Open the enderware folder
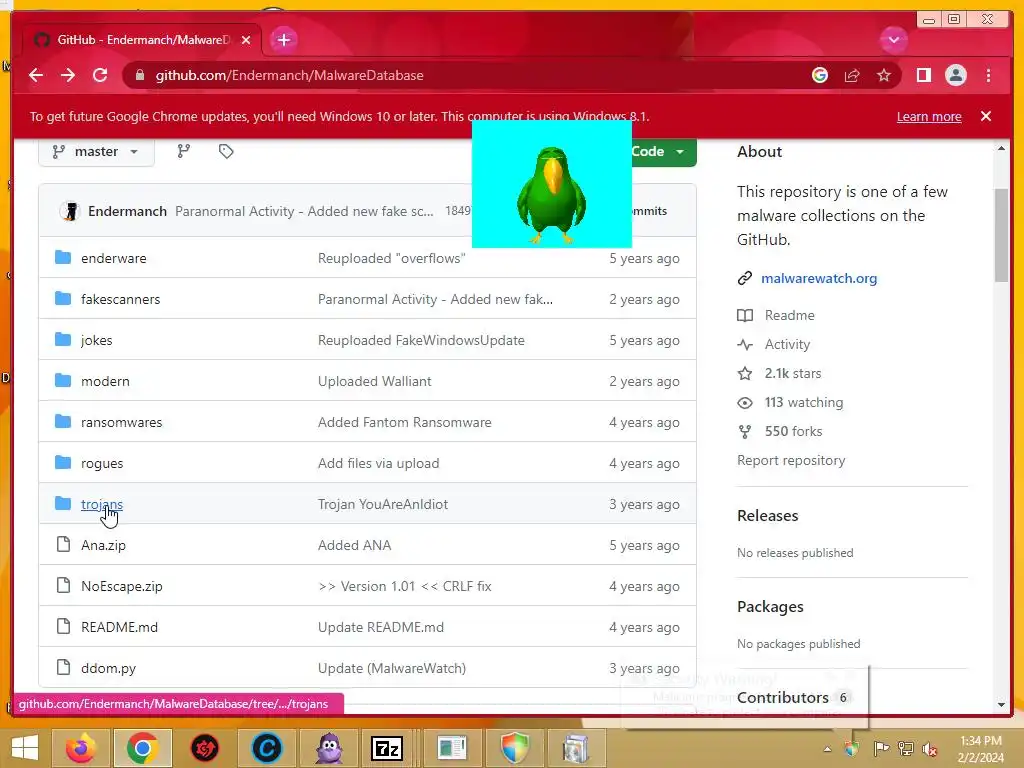The width and height of the screenshot is (1024, 768). pos(114,258)
